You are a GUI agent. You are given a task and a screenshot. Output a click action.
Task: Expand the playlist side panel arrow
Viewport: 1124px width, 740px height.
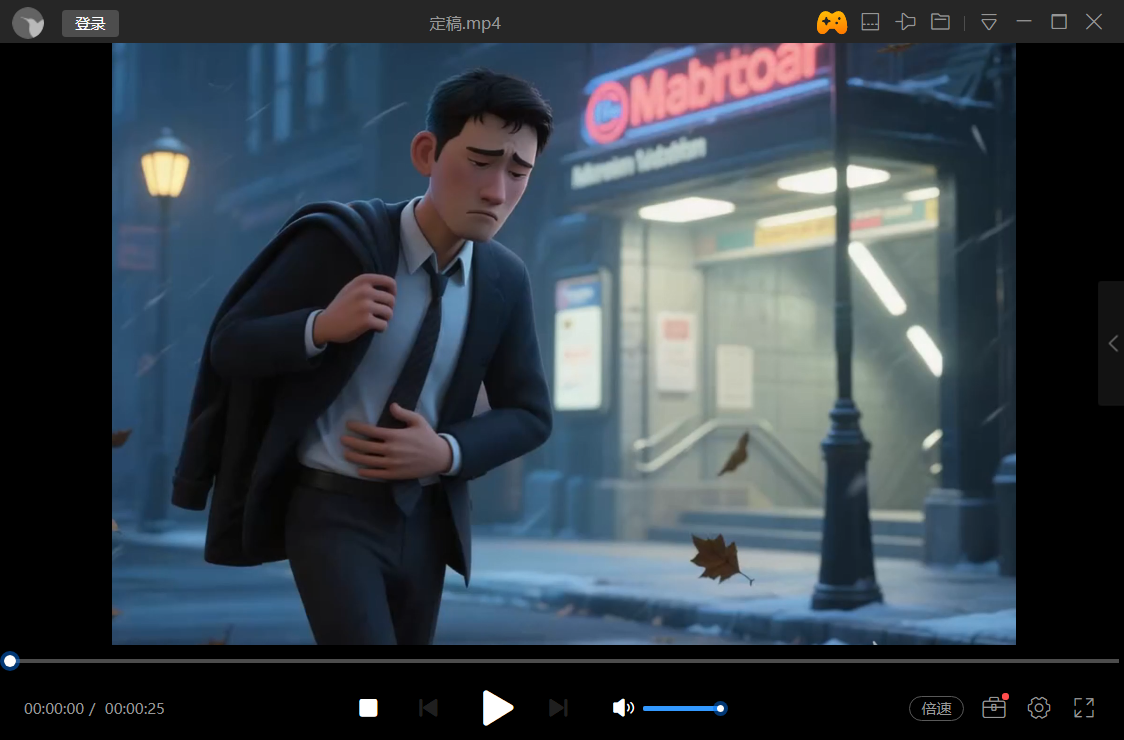click(1112, 343)
